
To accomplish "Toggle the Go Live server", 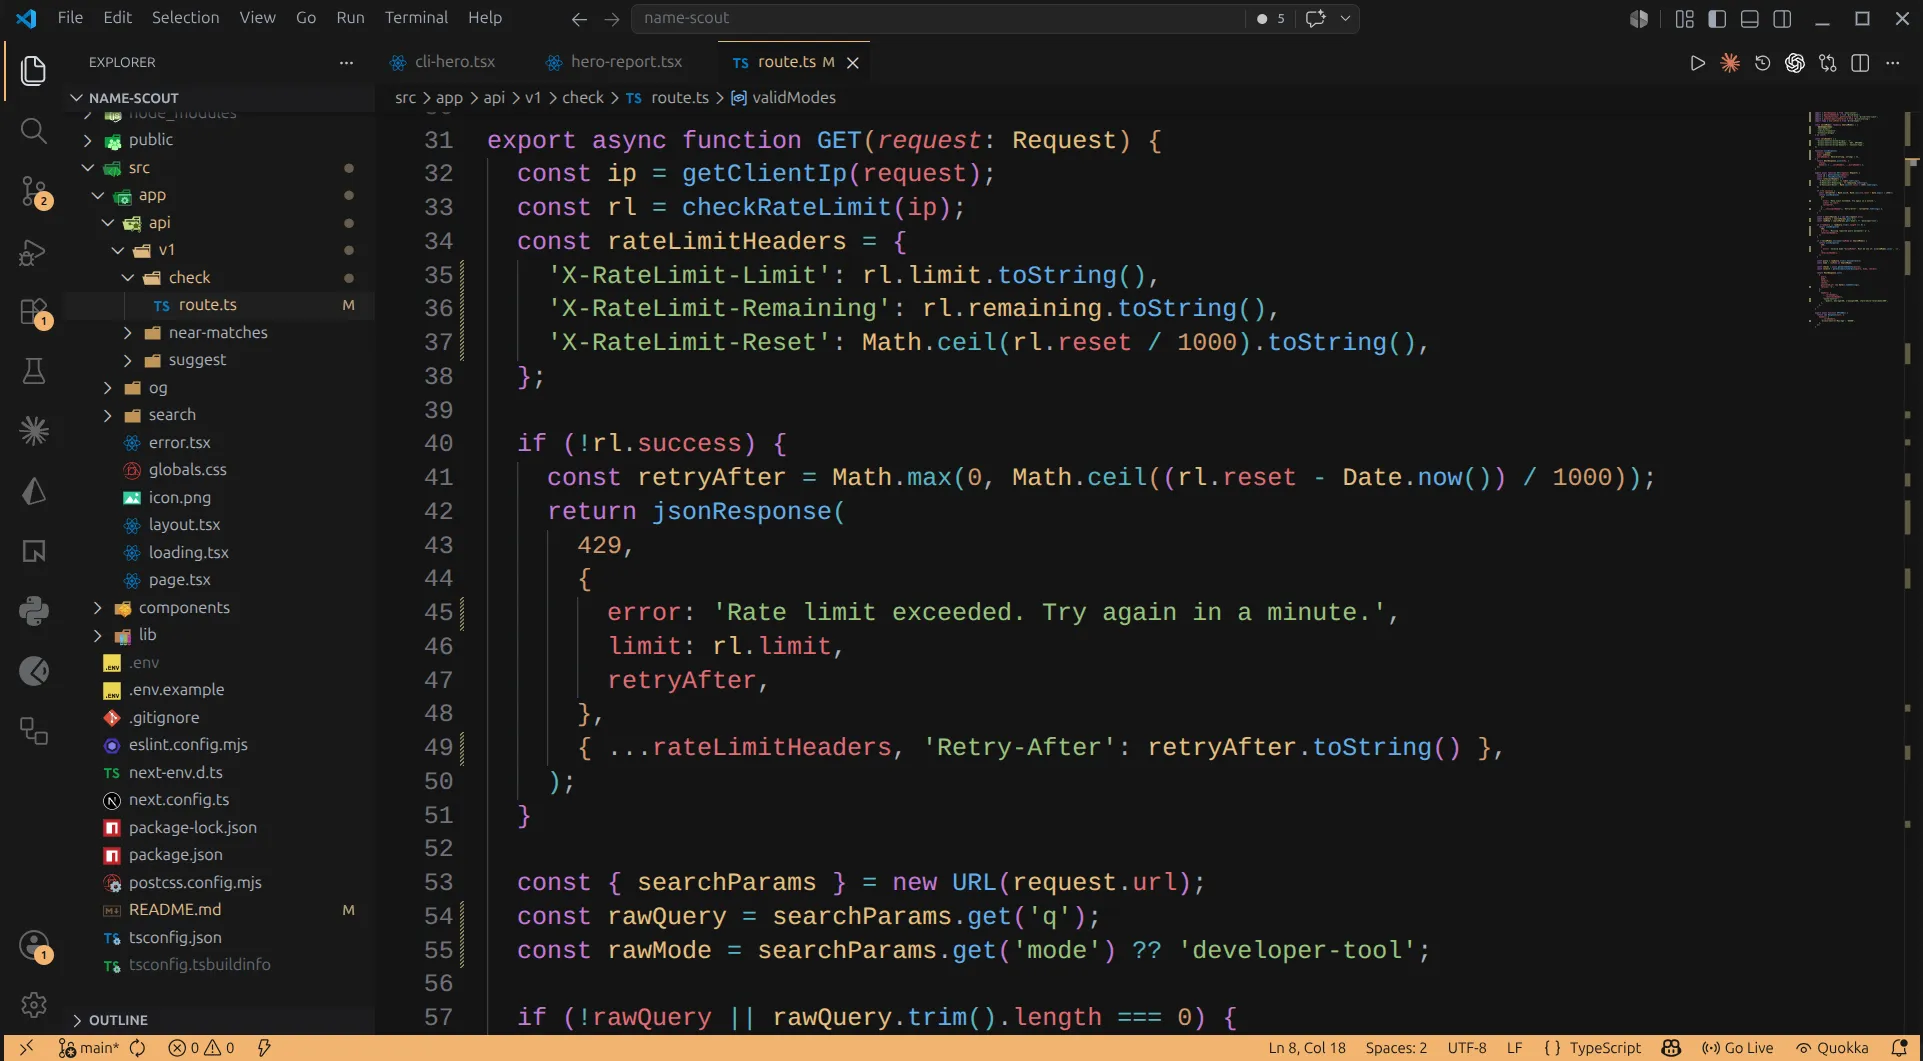I will point(1737,1048).
